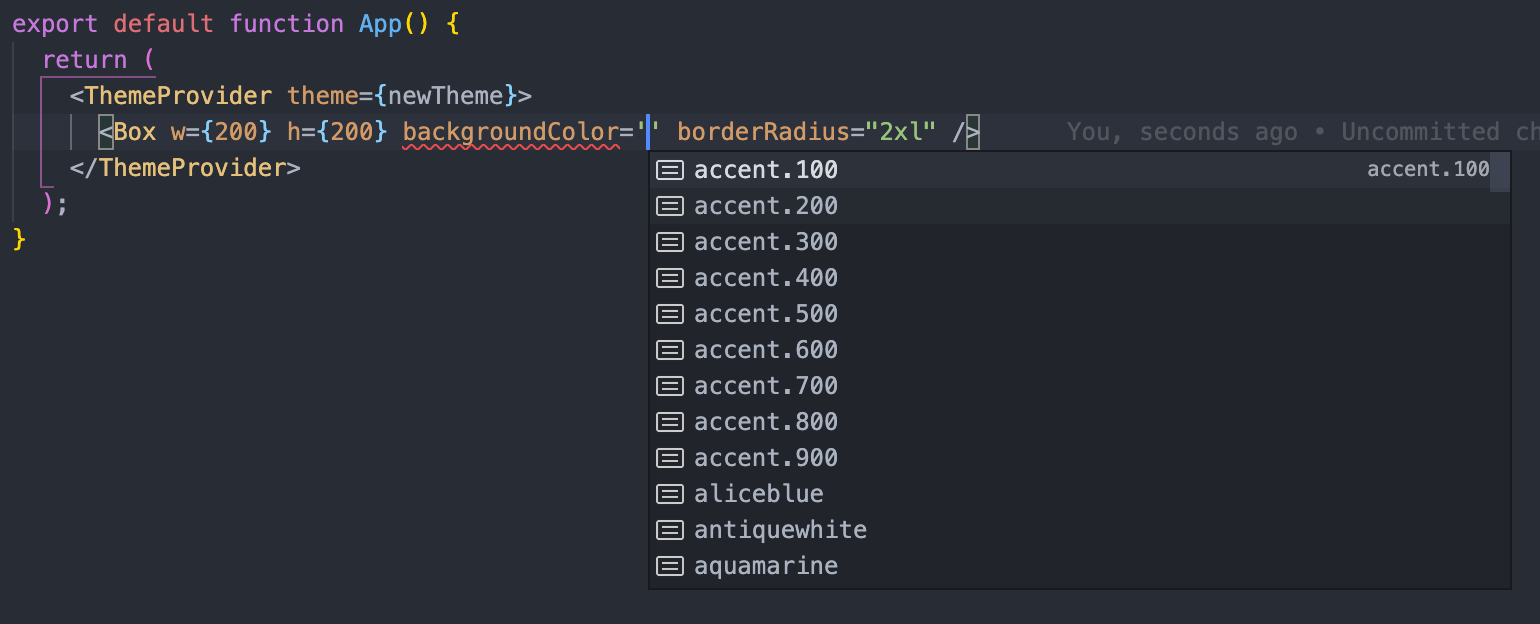Select the accent.800 suggestion
The image size is (1540, 624).
(x=1080, y=422)
